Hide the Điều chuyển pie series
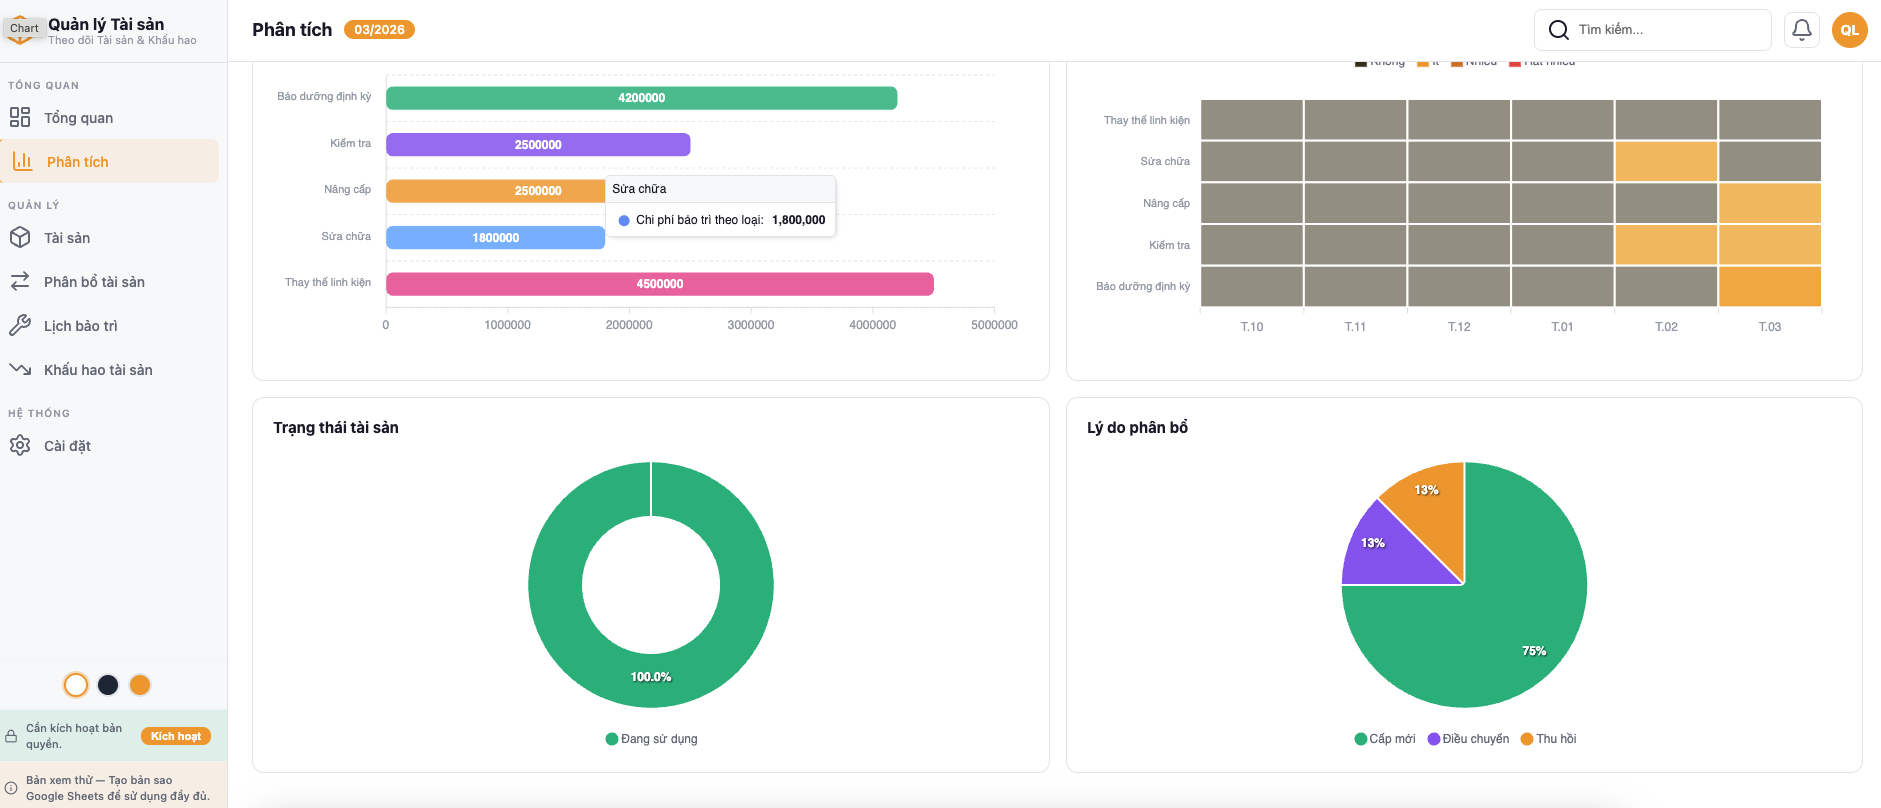 [x=1468, y=739]
